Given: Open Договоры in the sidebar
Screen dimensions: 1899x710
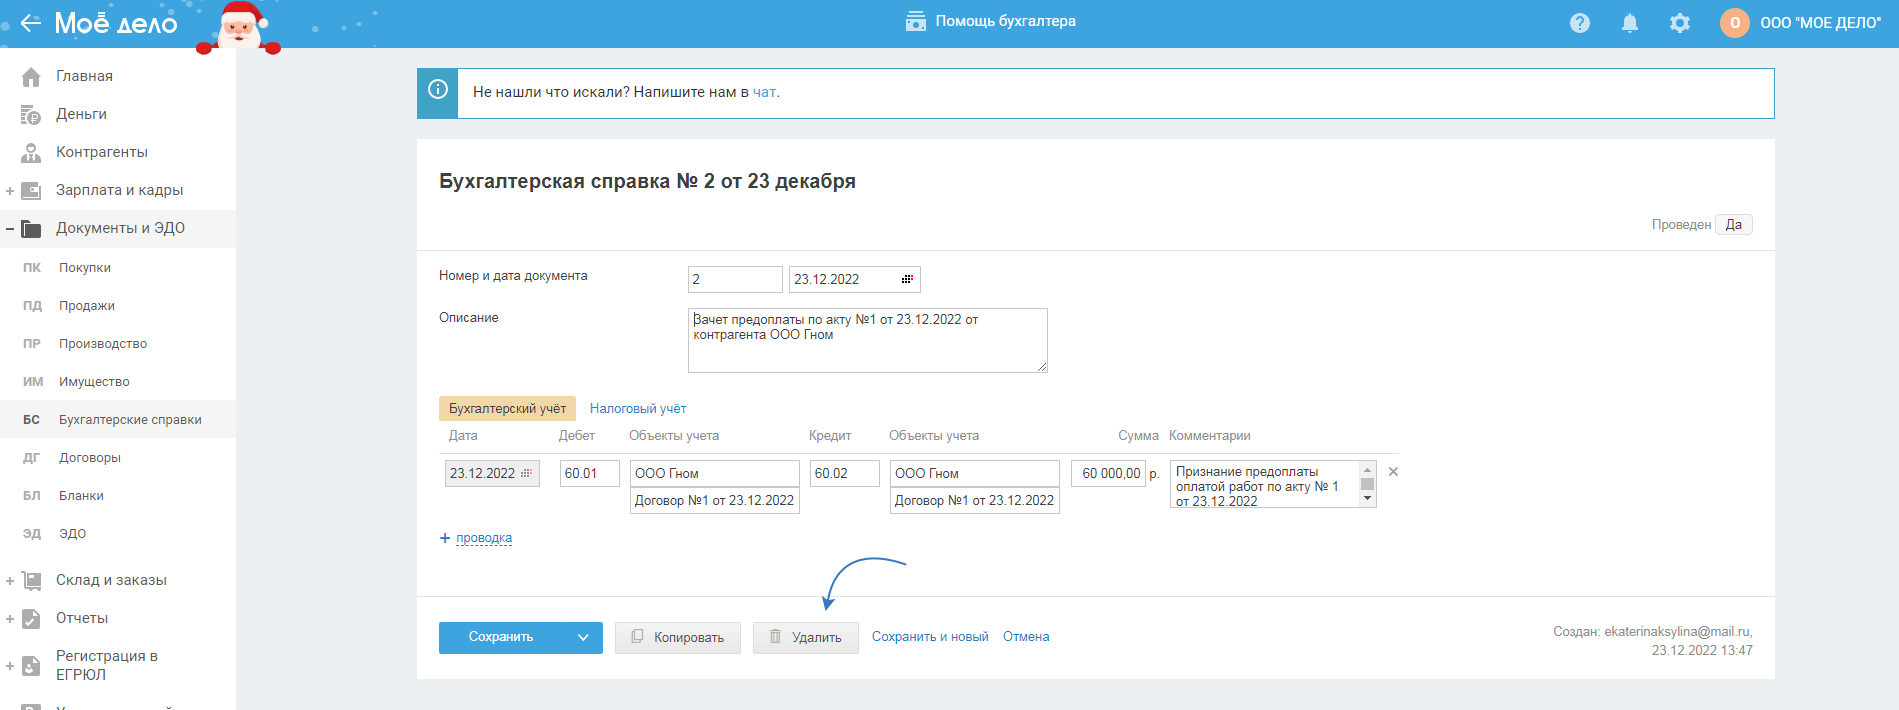Looking at the screenshot, I should [x=89, y=458].
